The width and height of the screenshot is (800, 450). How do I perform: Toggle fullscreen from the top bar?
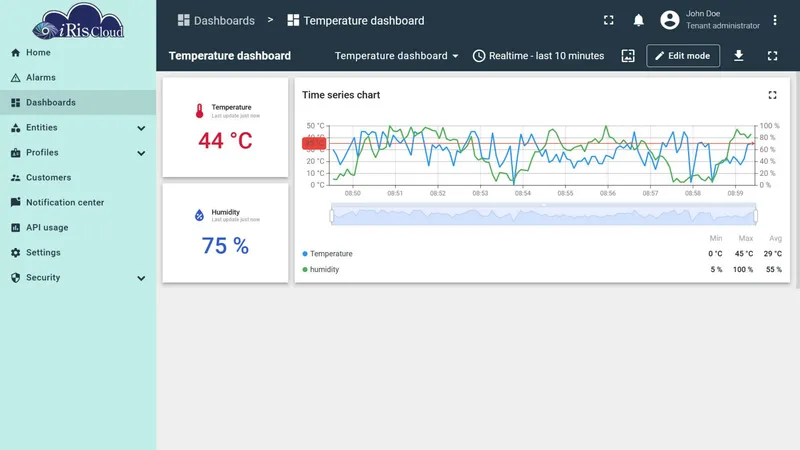click(x=609, y=20)
